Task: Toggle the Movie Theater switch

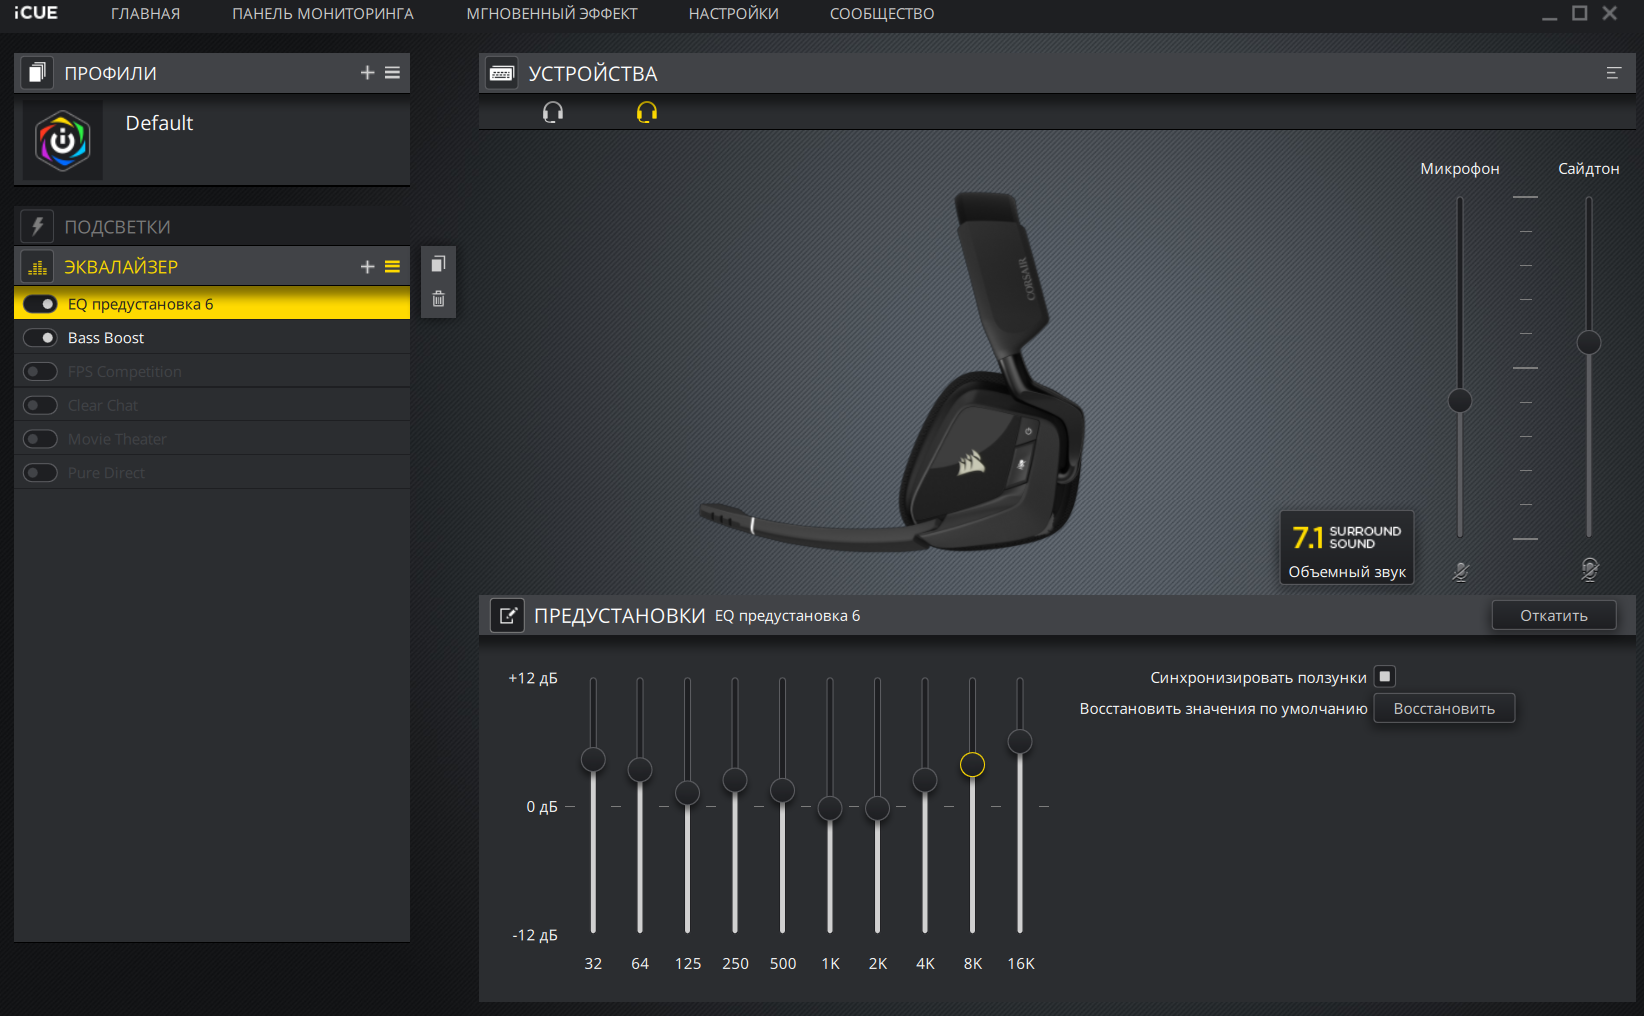Action: [40, 439]
